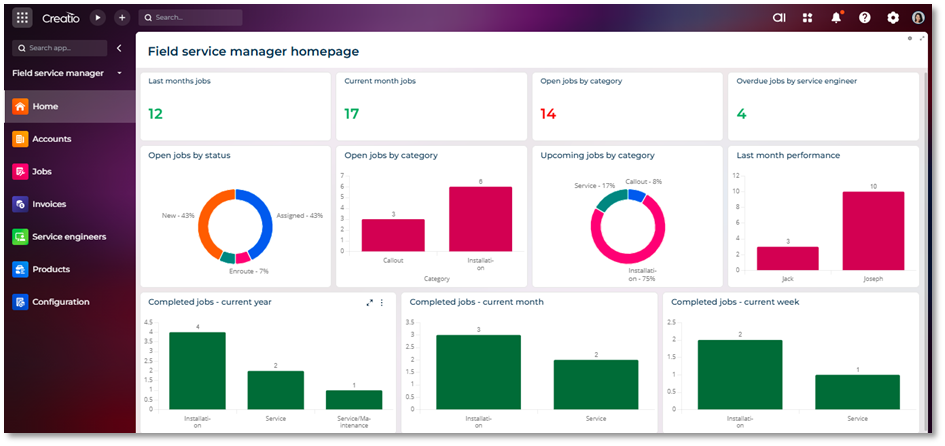Click the plus quick-add button
The width and height of the screenshot is (945, 446).
pyautogui.click(x=122, y=17)
